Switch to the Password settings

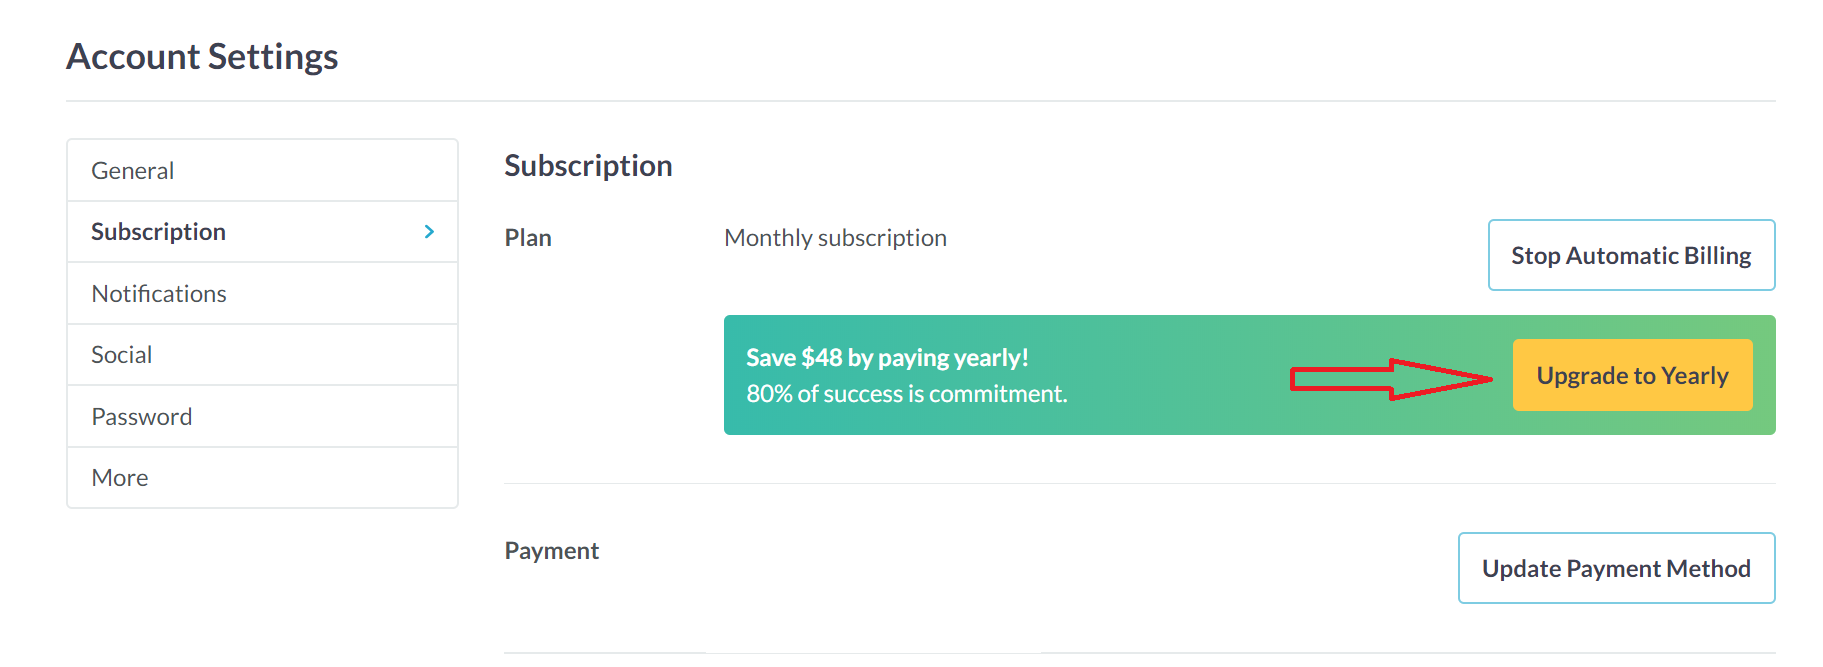pos(142,417)
